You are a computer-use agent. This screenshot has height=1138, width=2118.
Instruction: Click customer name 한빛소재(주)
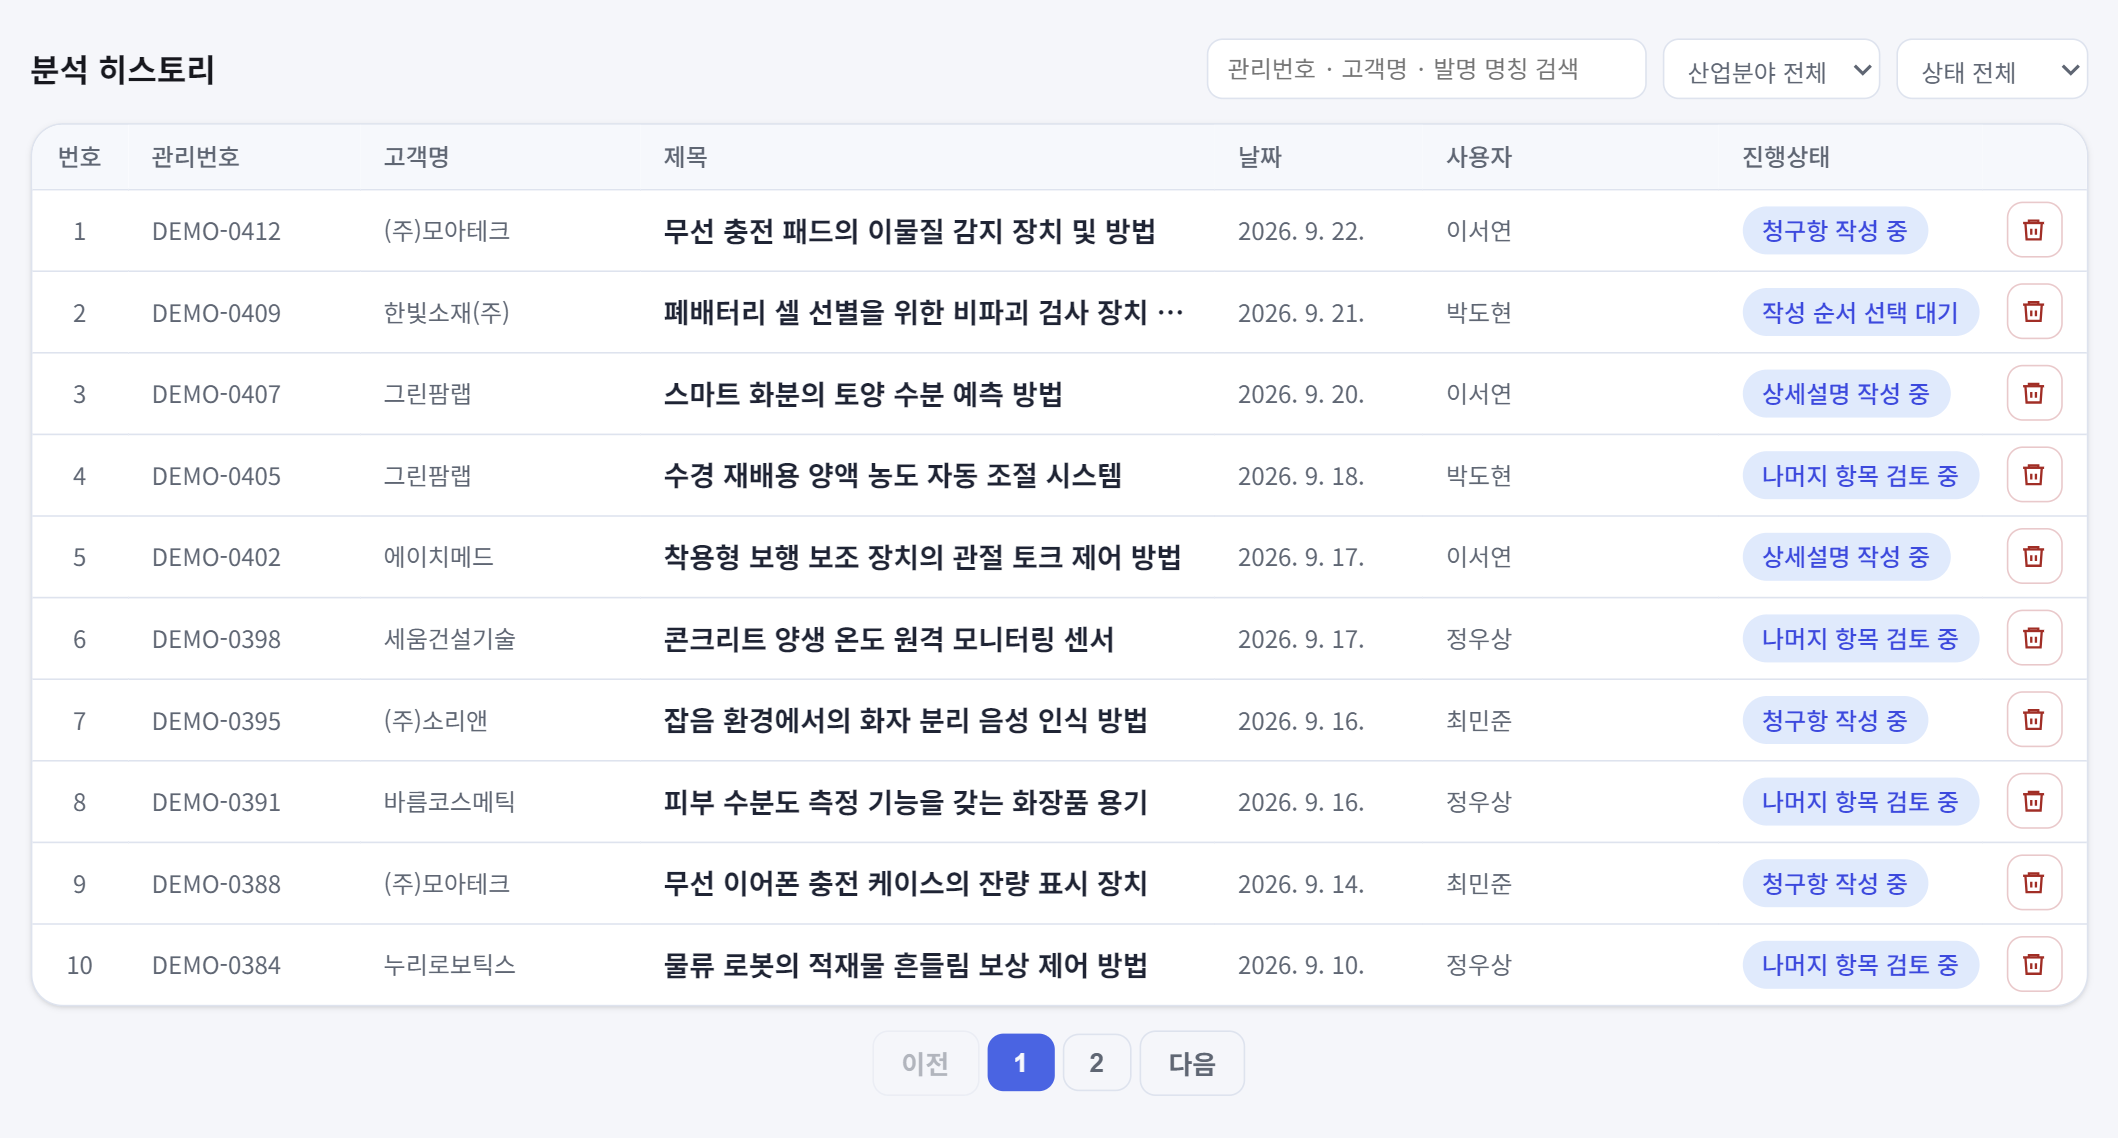pyautogui.click(x=446, y=313)
